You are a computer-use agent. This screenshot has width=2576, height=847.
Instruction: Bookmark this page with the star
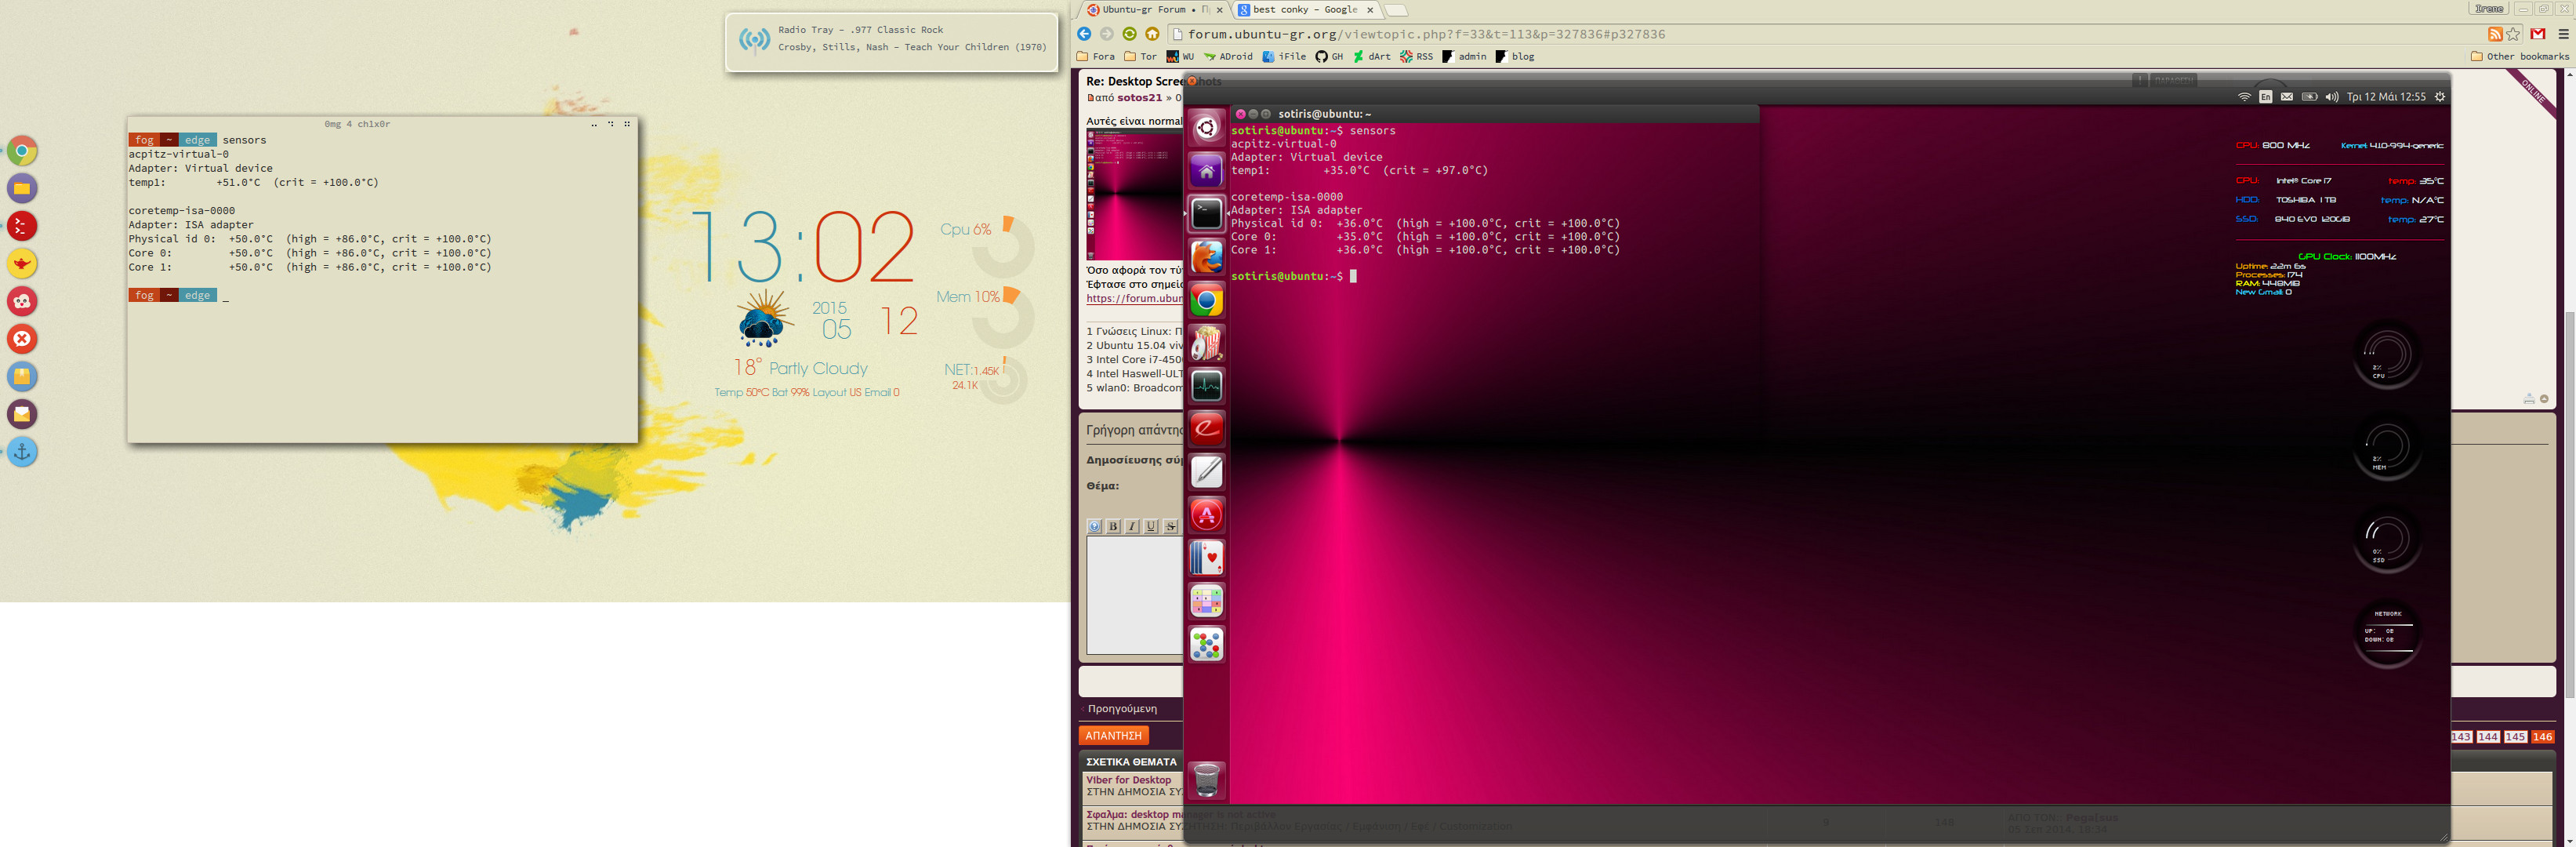[2513, 34]
